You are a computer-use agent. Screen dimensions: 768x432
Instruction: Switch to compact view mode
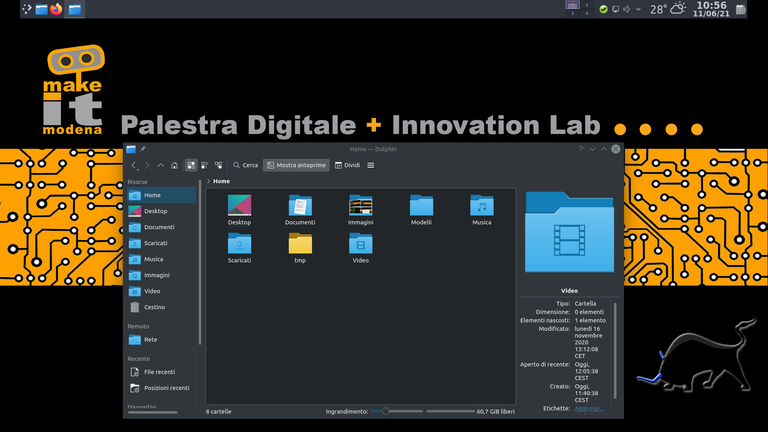[x=204, y=165]
